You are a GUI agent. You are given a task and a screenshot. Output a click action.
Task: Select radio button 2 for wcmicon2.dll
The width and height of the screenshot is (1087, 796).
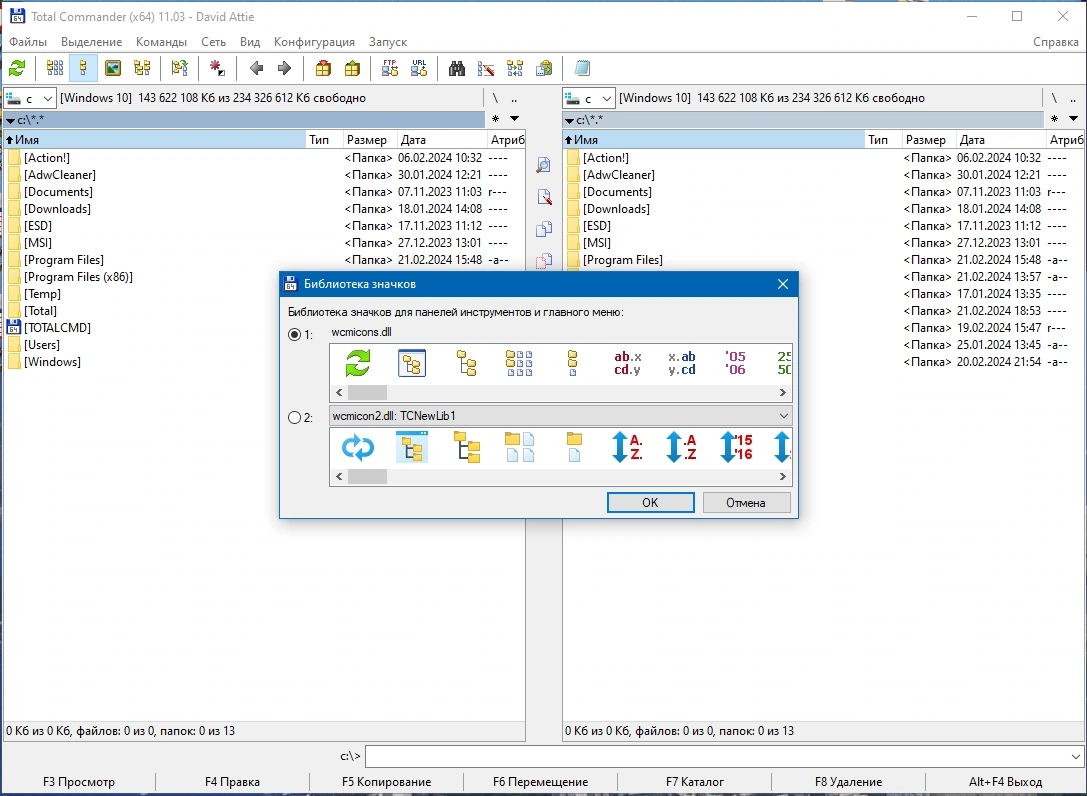pyautogui.click(x=294, y=417)
